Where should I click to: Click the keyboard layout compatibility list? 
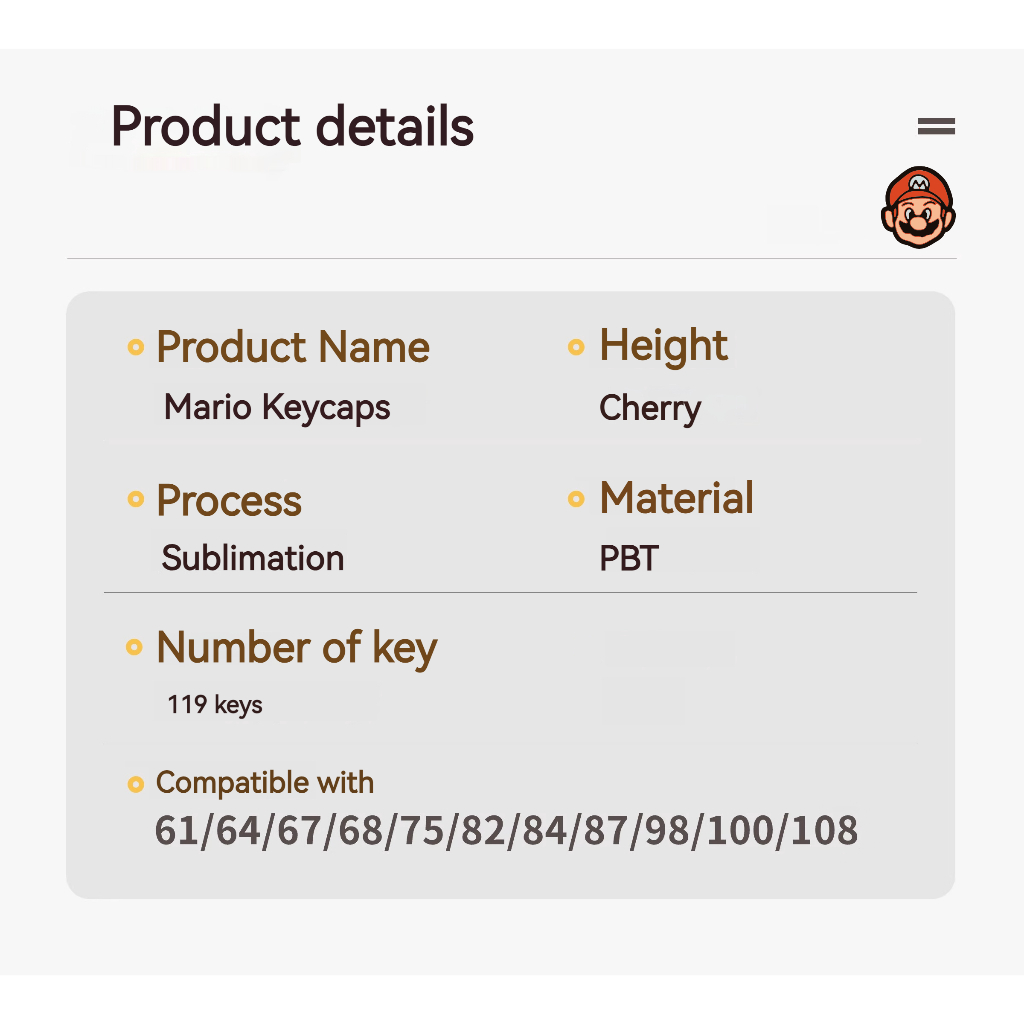506,831
